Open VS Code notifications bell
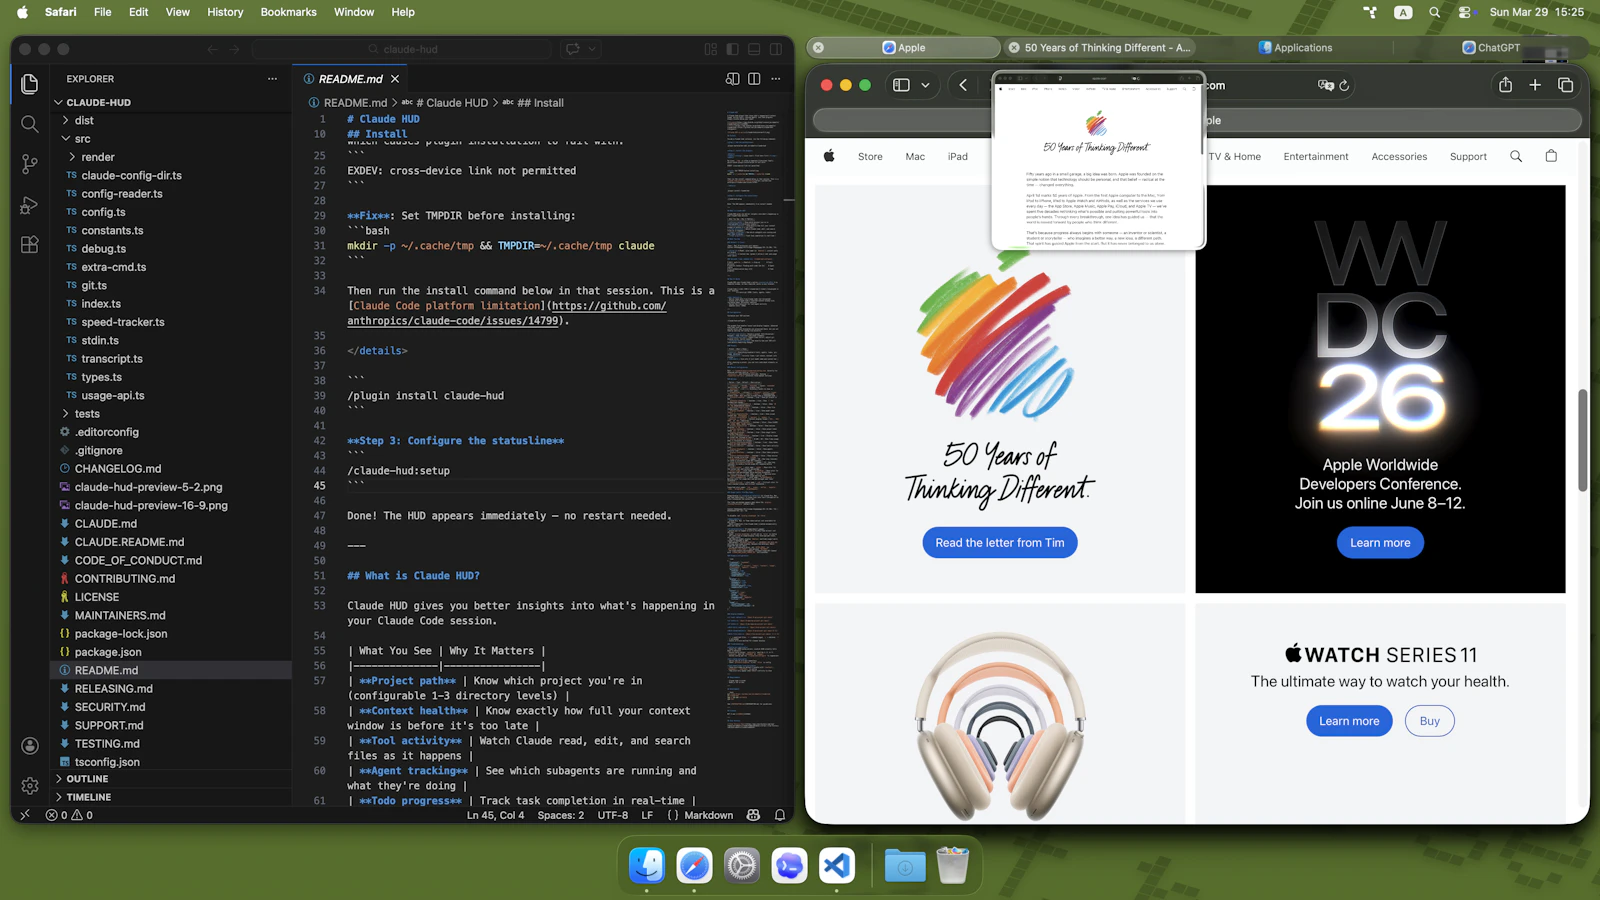This screenshot has width=1600, height=900. [x=780, y=815]
